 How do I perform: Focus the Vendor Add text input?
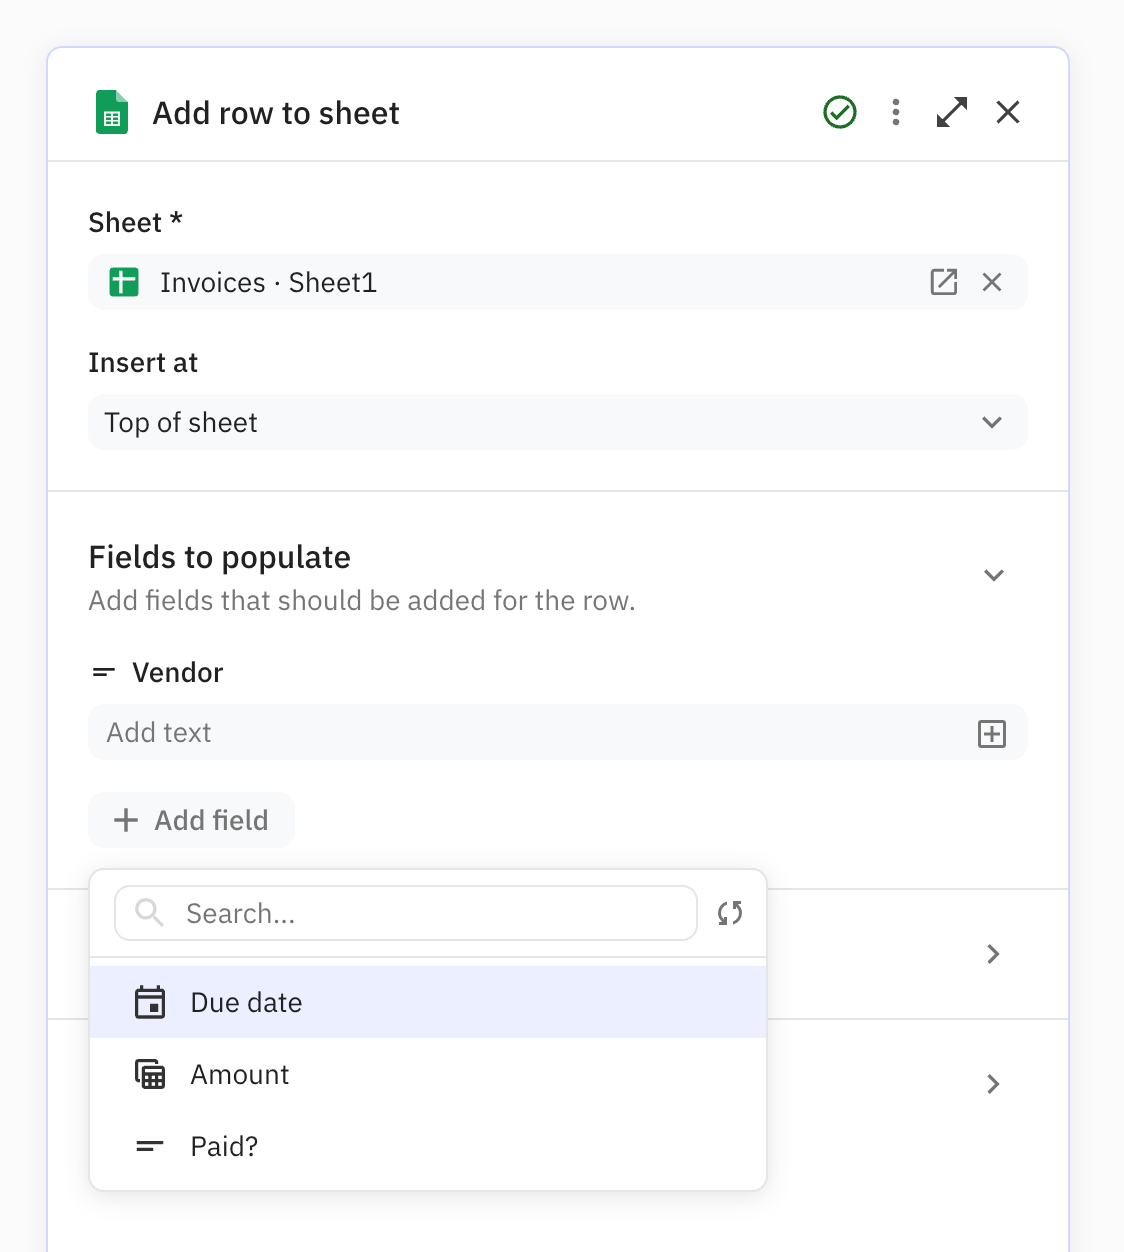530,733
